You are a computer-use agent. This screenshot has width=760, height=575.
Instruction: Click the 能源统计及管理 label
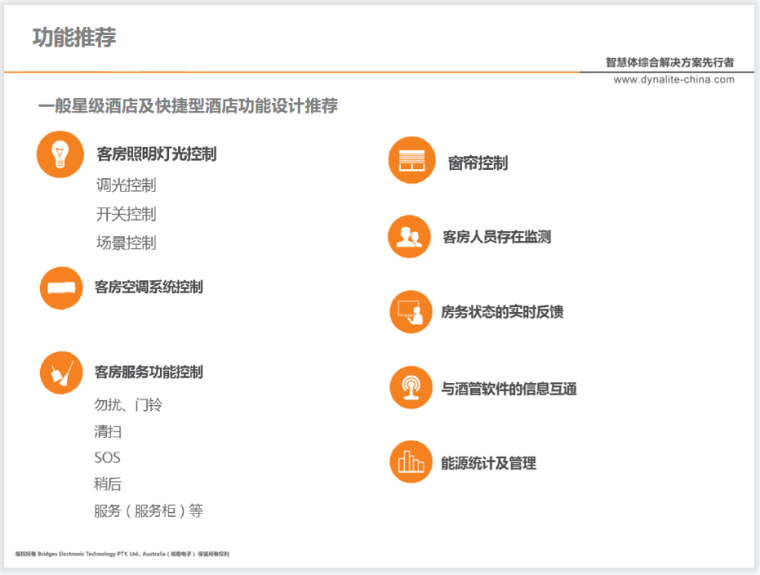coord(489,463)
